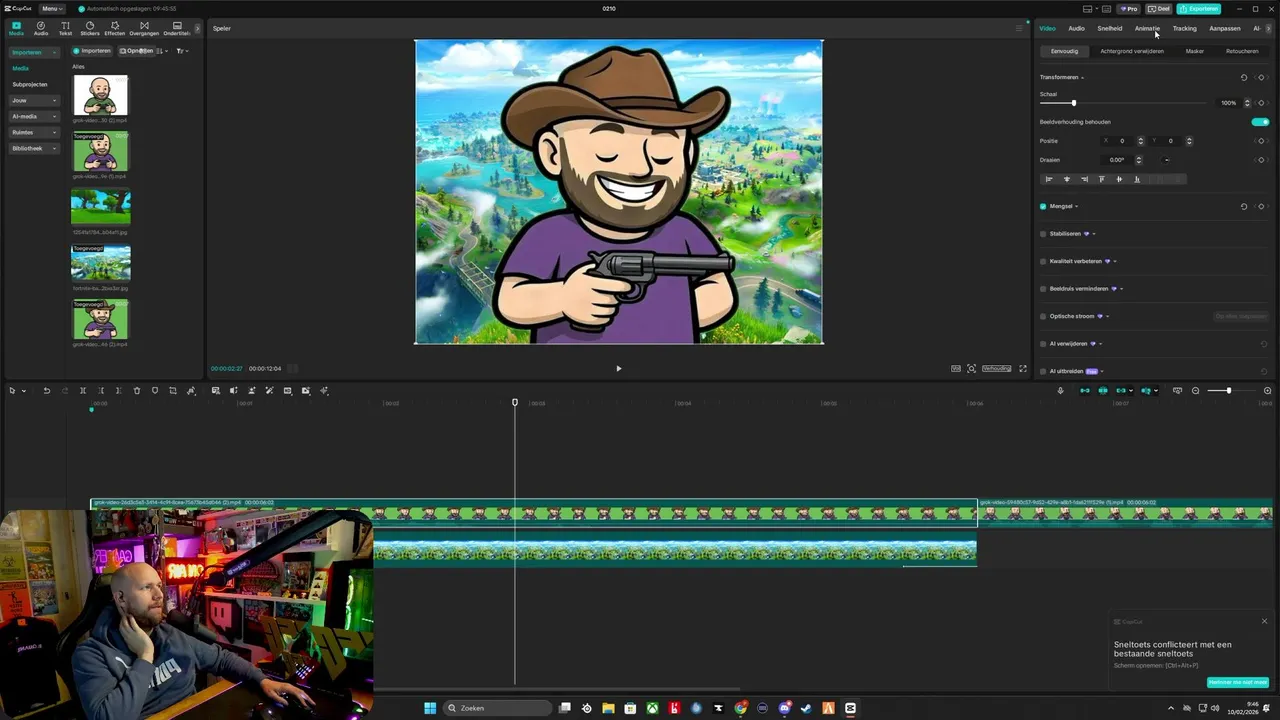The image size is (1280, 720).
Task: Click the zoom in timeline icon
Action: point(1268,391)
